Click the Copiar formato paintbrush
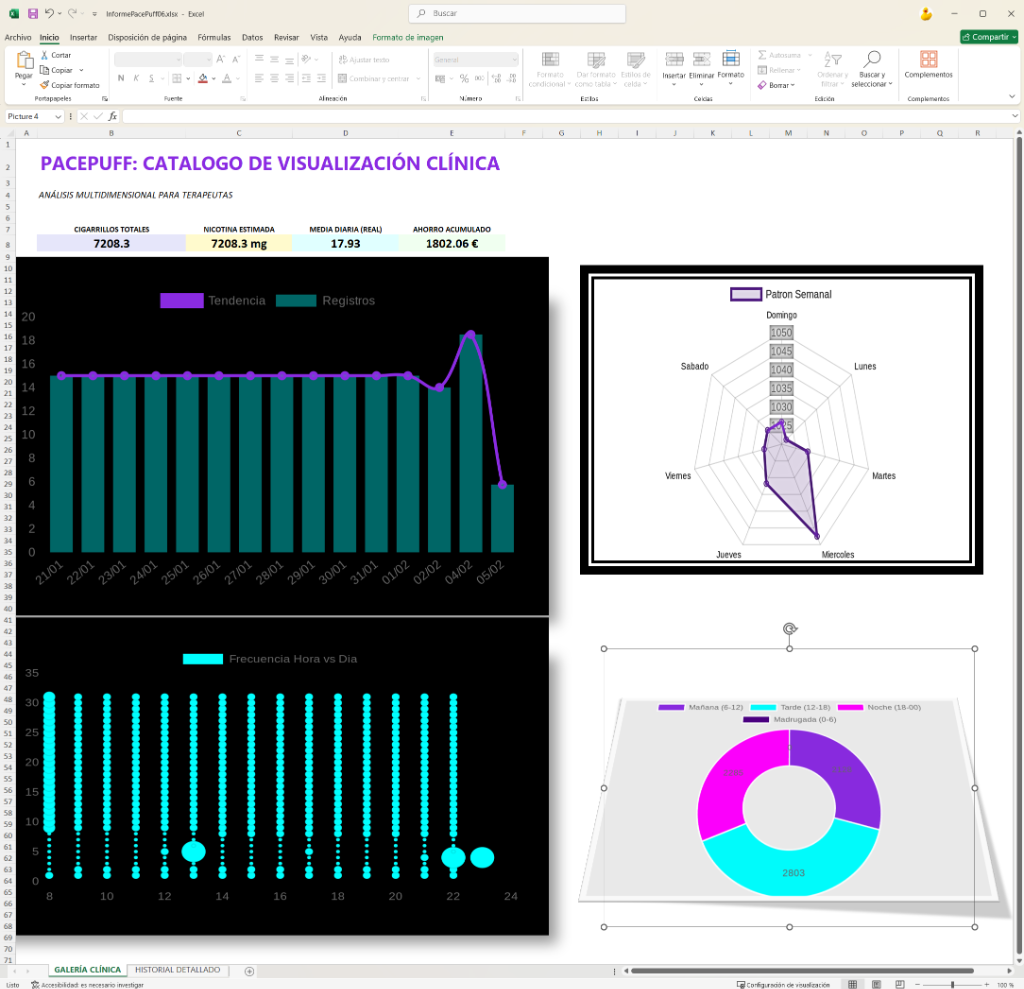The width and height of the screenshot is (1024, 989). [44, 85]
